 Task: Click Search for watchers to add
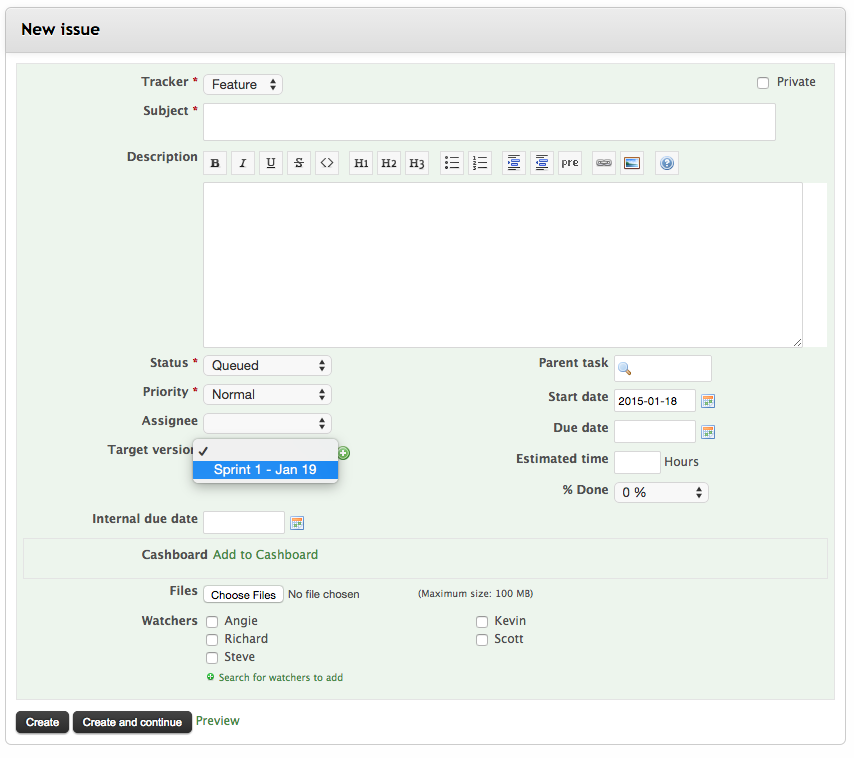[x=280, y=677]
